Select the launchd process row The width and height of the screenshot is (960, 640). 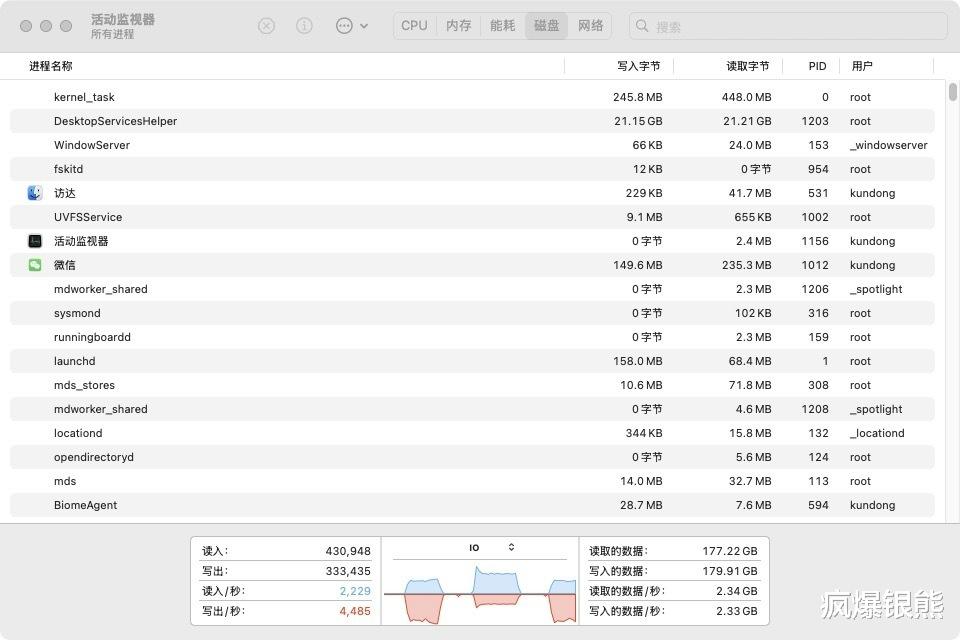pyautogui.click(x=472, y=361)
